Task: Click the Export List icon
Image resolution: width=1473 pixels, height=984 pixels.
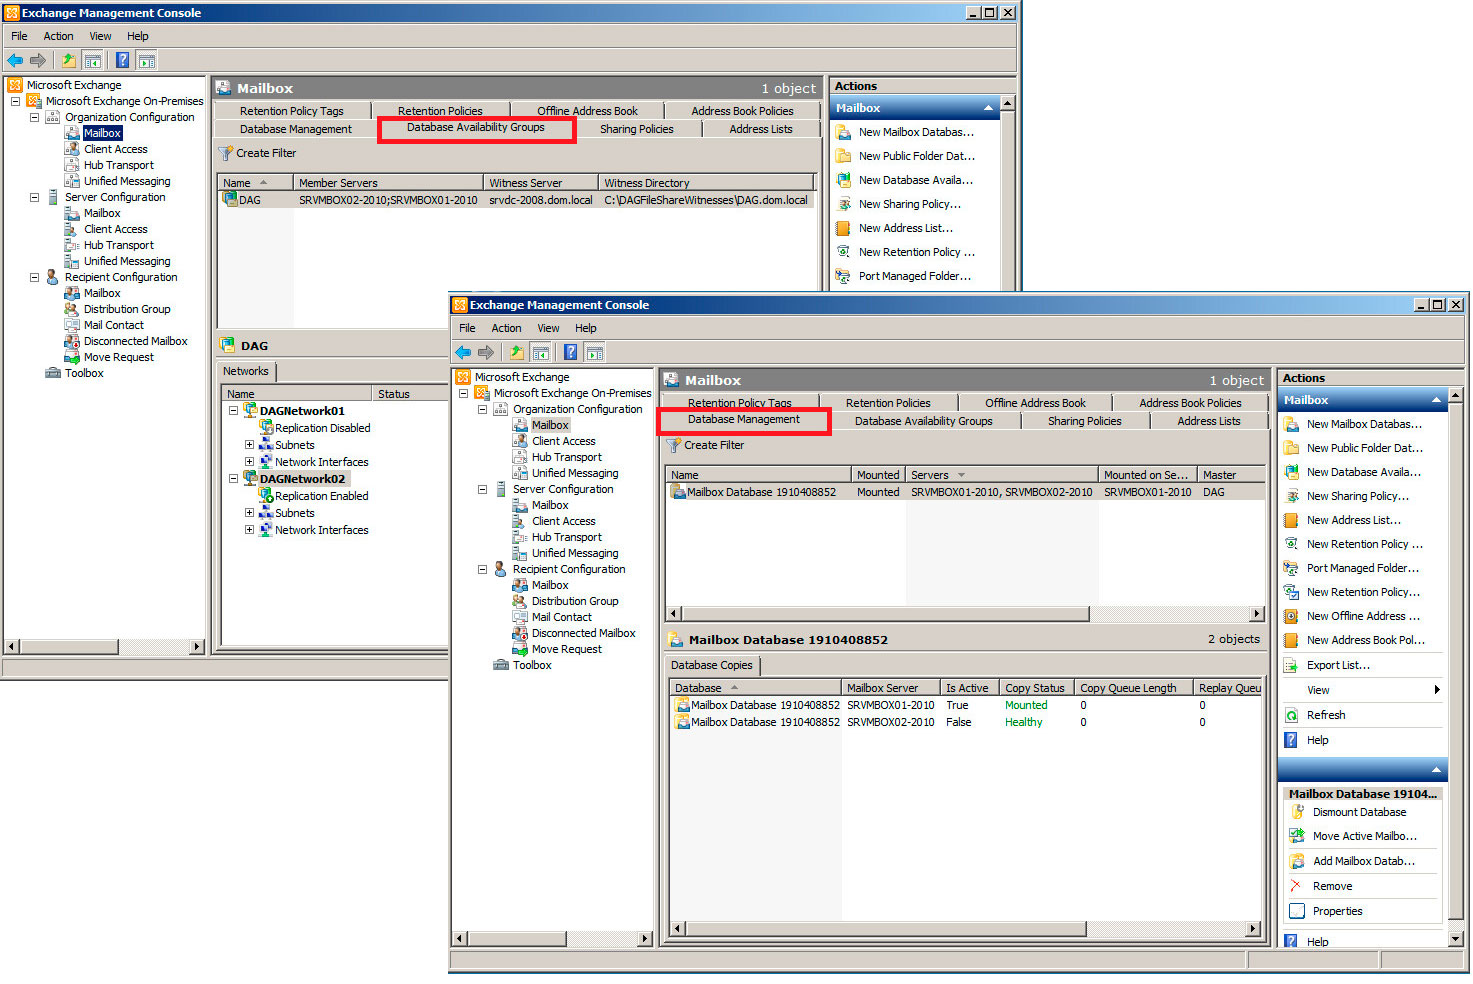Action: coord(1293,664)
